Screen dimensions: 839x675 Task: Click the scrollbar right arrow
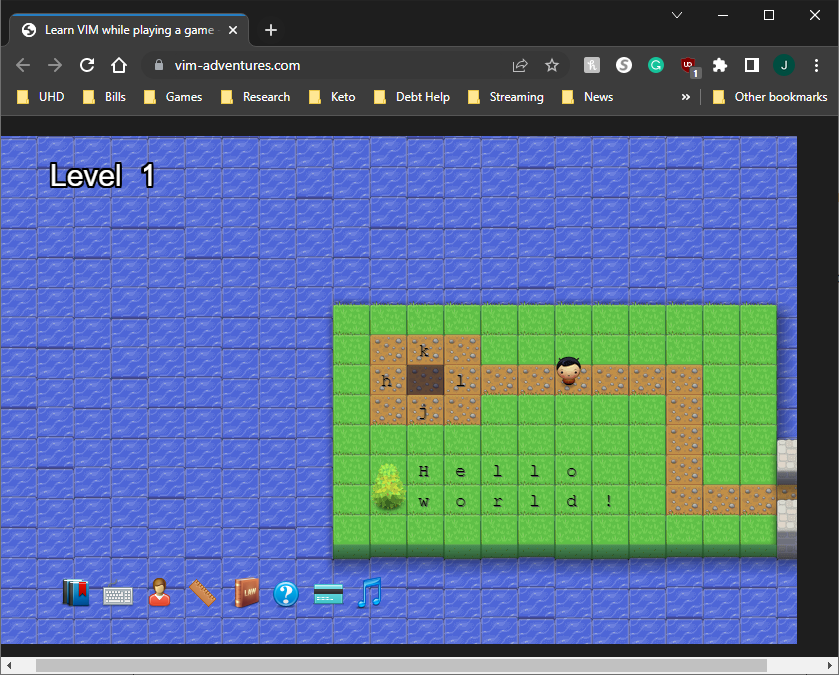point(830,665)
